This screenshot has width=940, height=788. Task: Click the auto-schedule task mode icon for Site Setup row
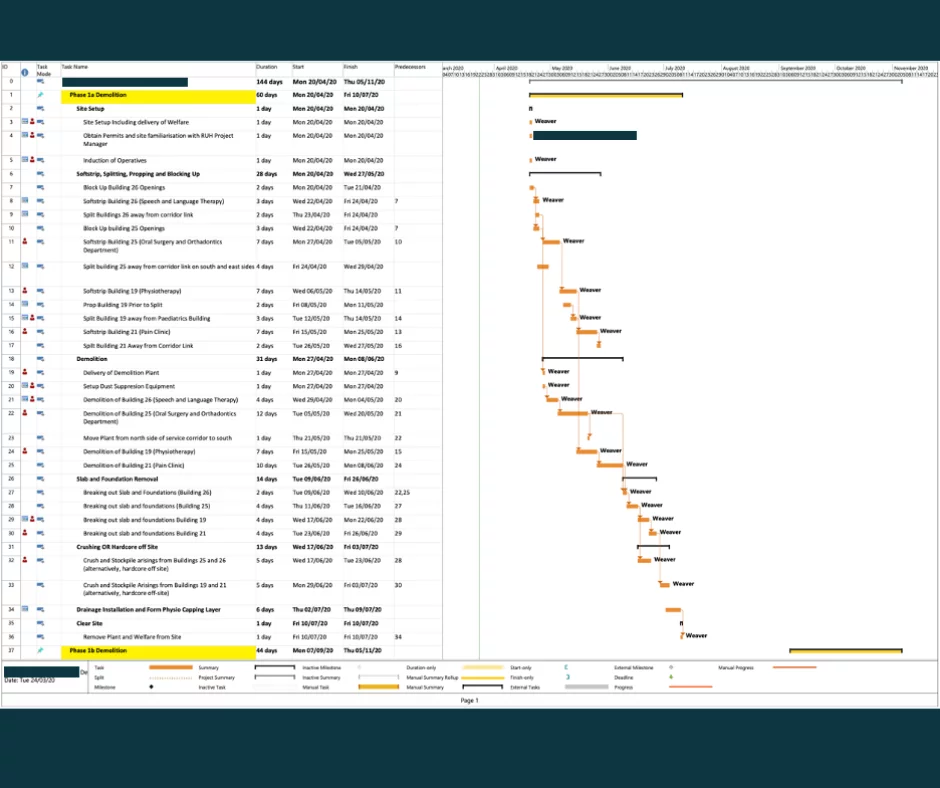pos(40,109)
